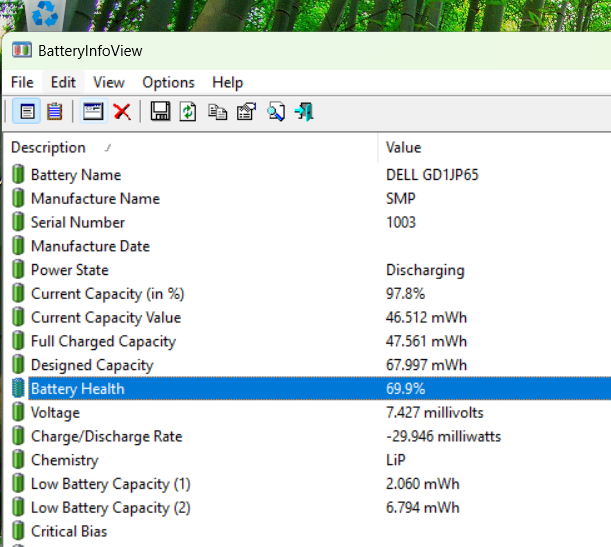611x547 pixels.
Task: Open Properties toolbar icon
Action: pyautogui.click(x=247, y=112)
